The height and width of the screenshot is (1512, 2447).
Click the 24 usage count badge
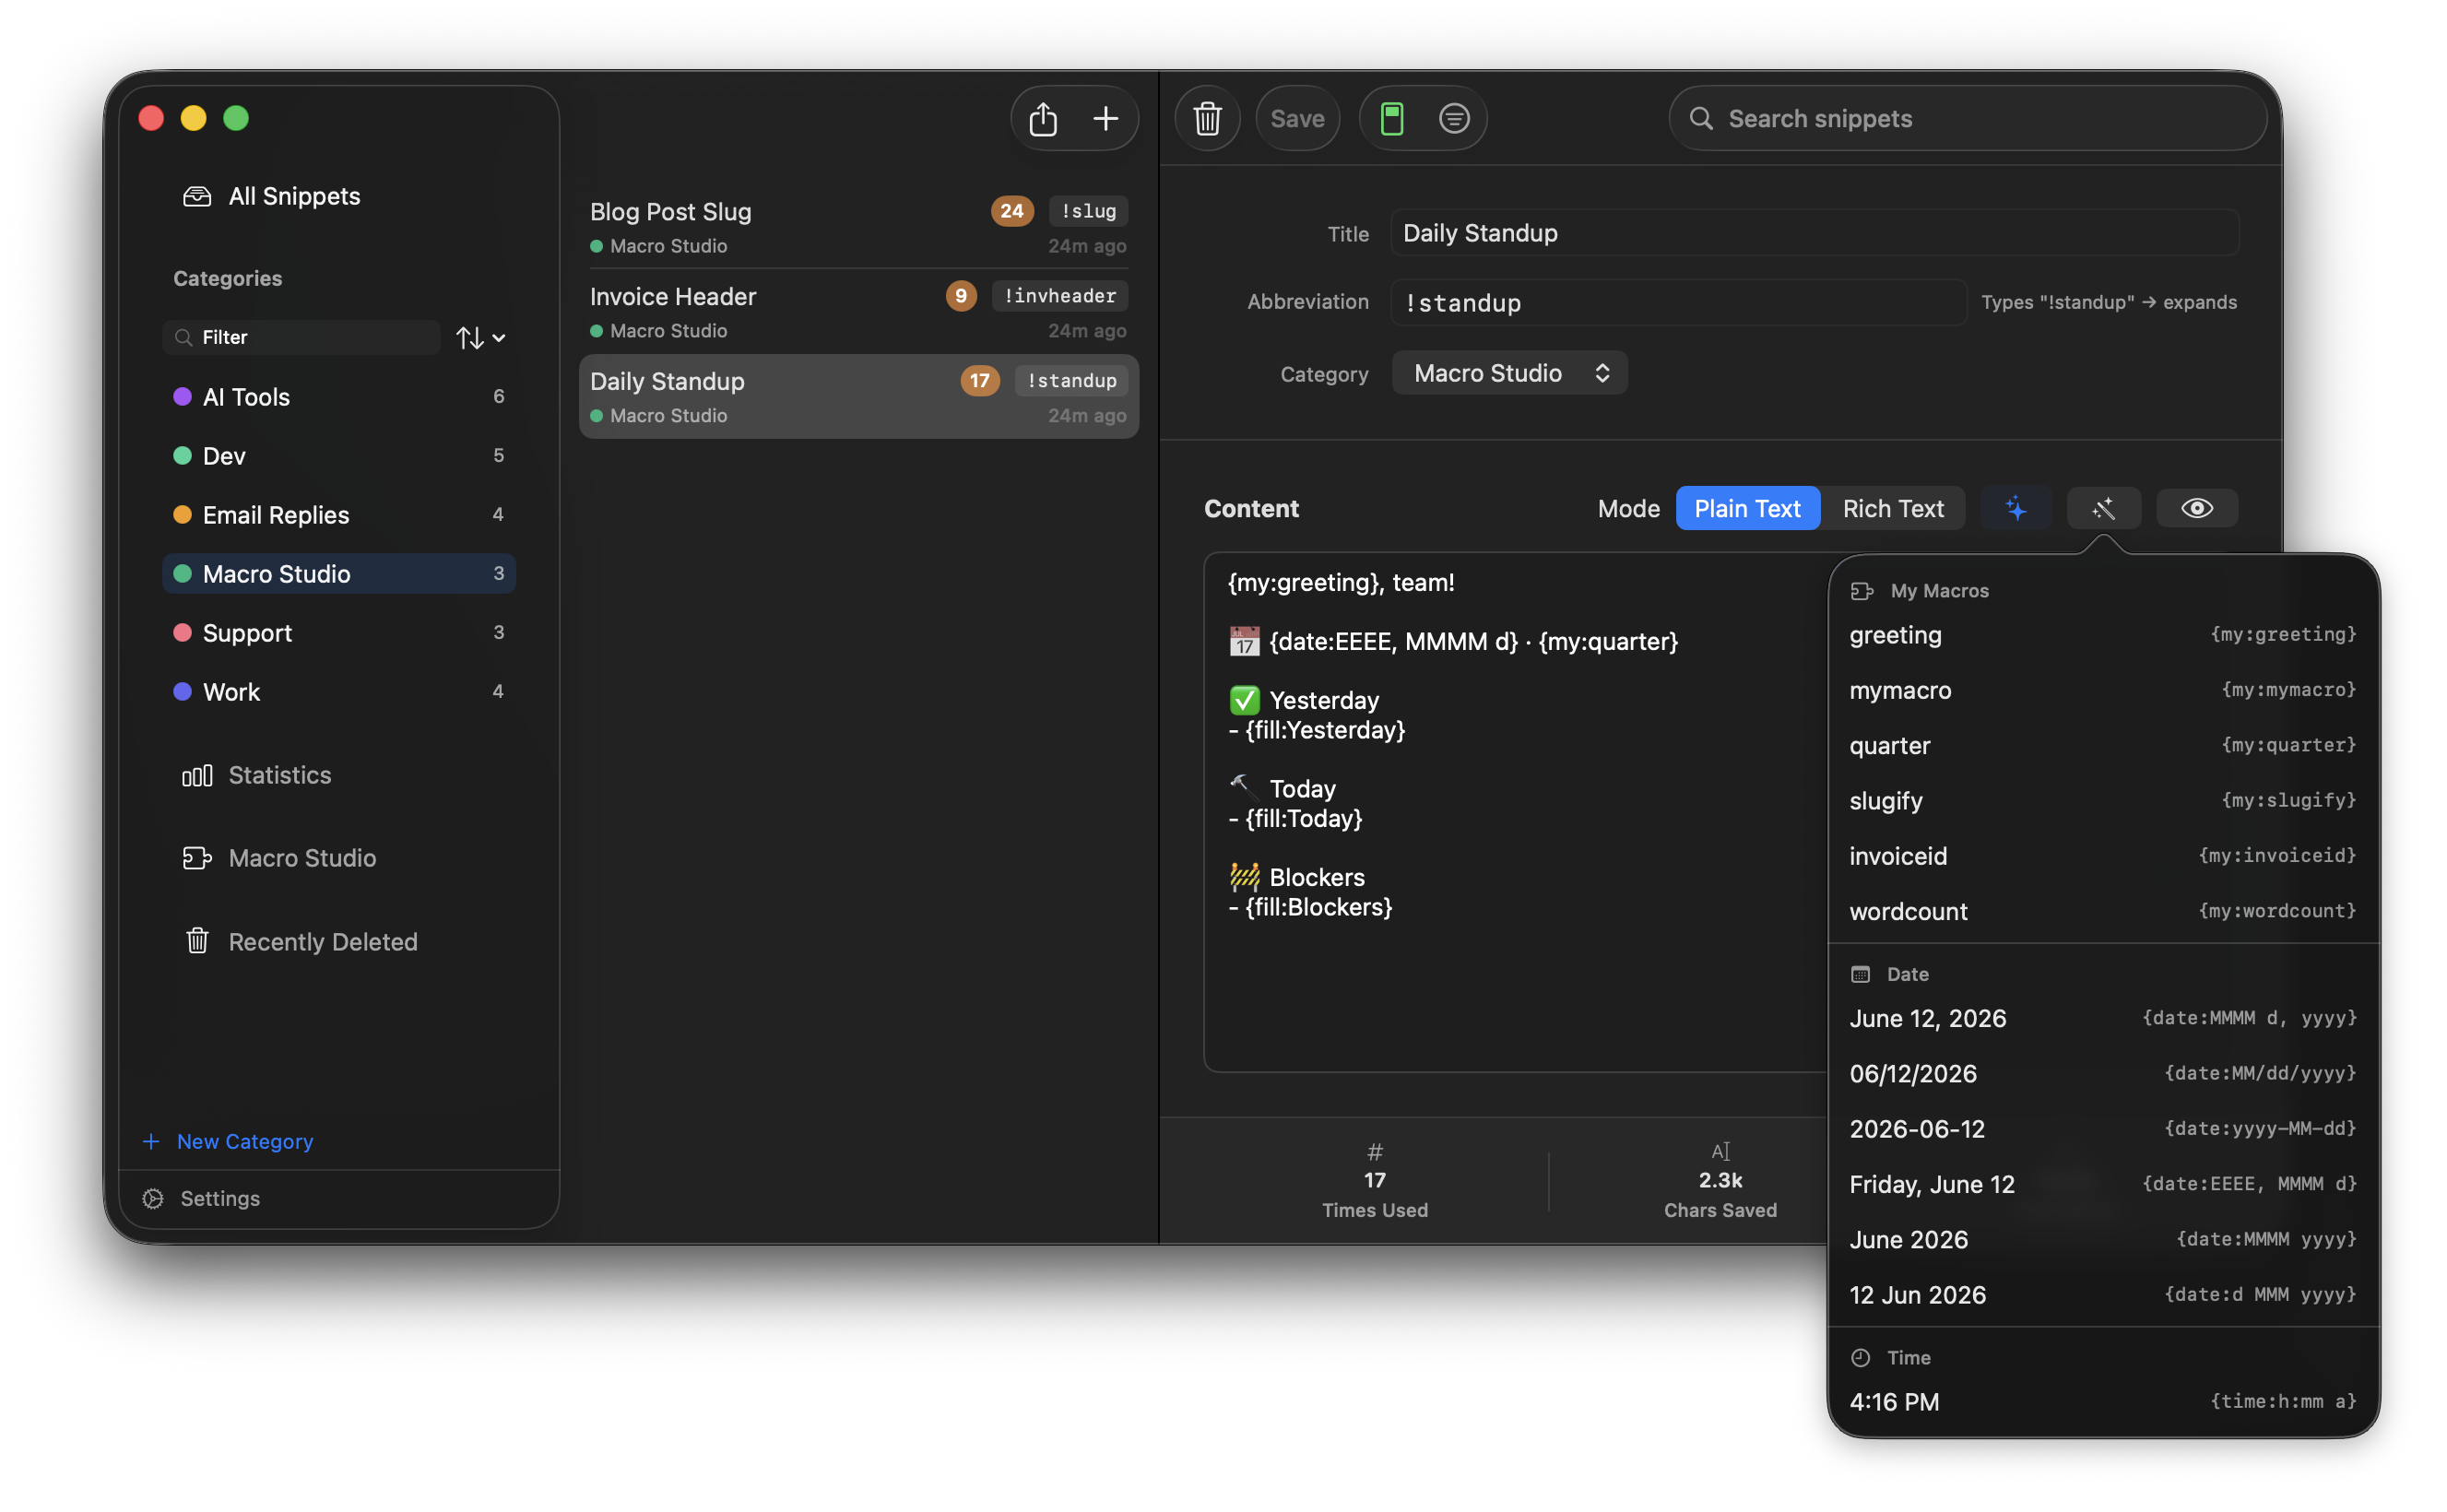coord(1012,211)
